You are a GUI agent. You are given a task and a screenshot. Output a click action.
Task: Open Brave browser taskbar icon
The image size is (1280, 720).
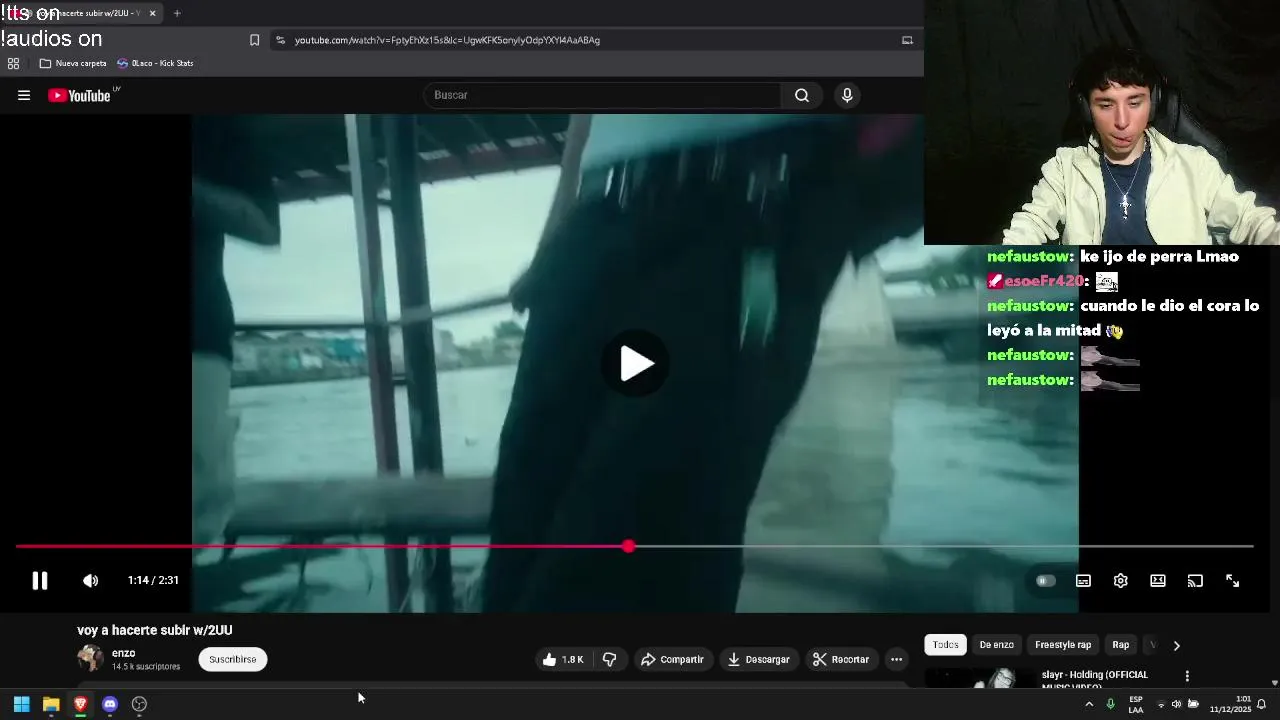(80, 704)
